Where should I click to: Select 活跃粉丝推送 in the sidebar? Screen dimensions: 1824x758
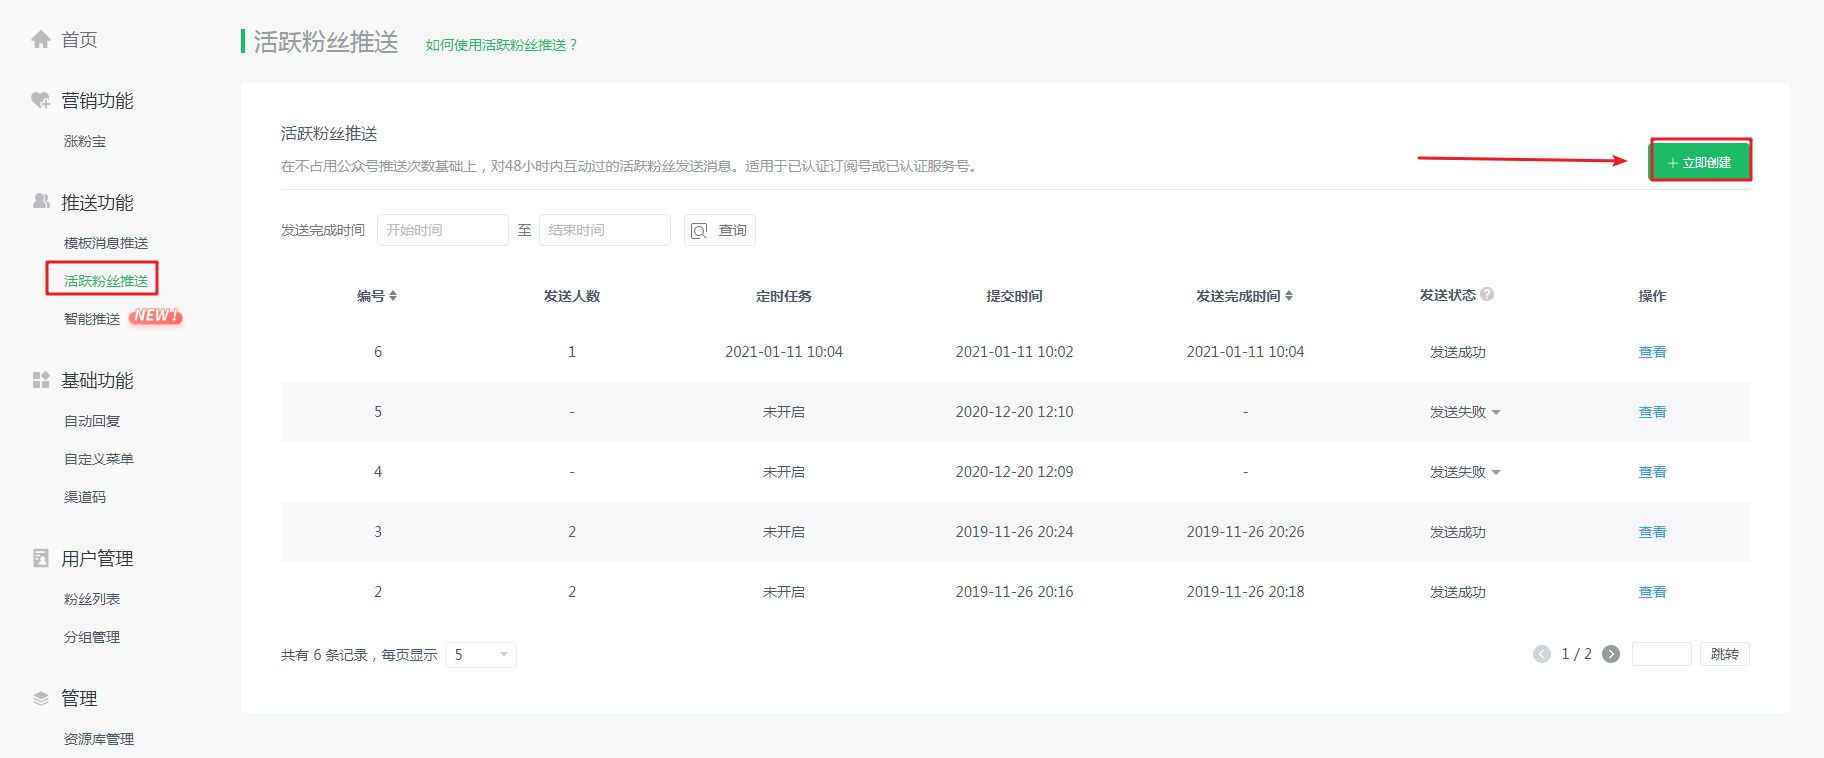point(106,281)
